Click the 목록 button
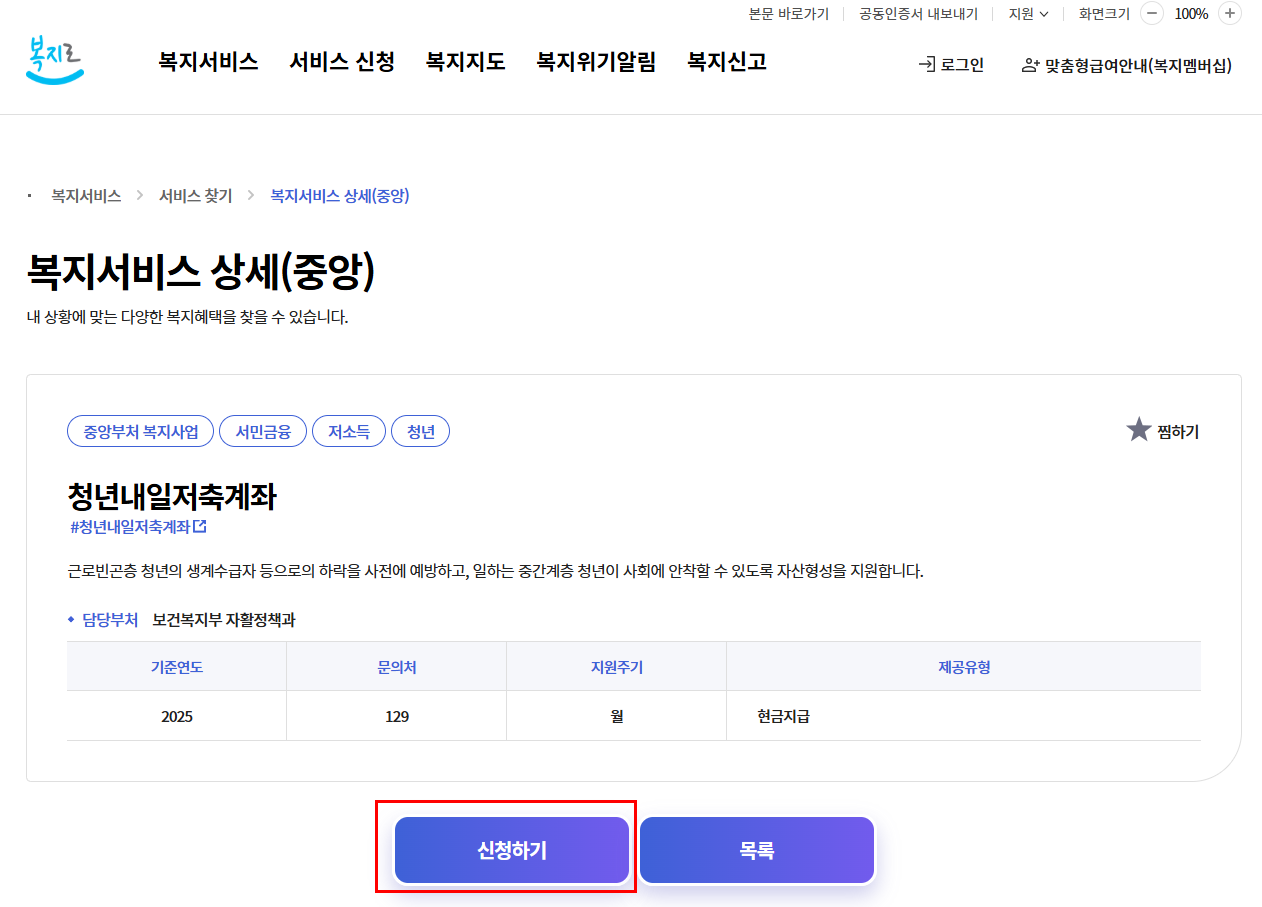Image resolution: width=1262 pixels, height=907 pixels. tap(757, 851)
